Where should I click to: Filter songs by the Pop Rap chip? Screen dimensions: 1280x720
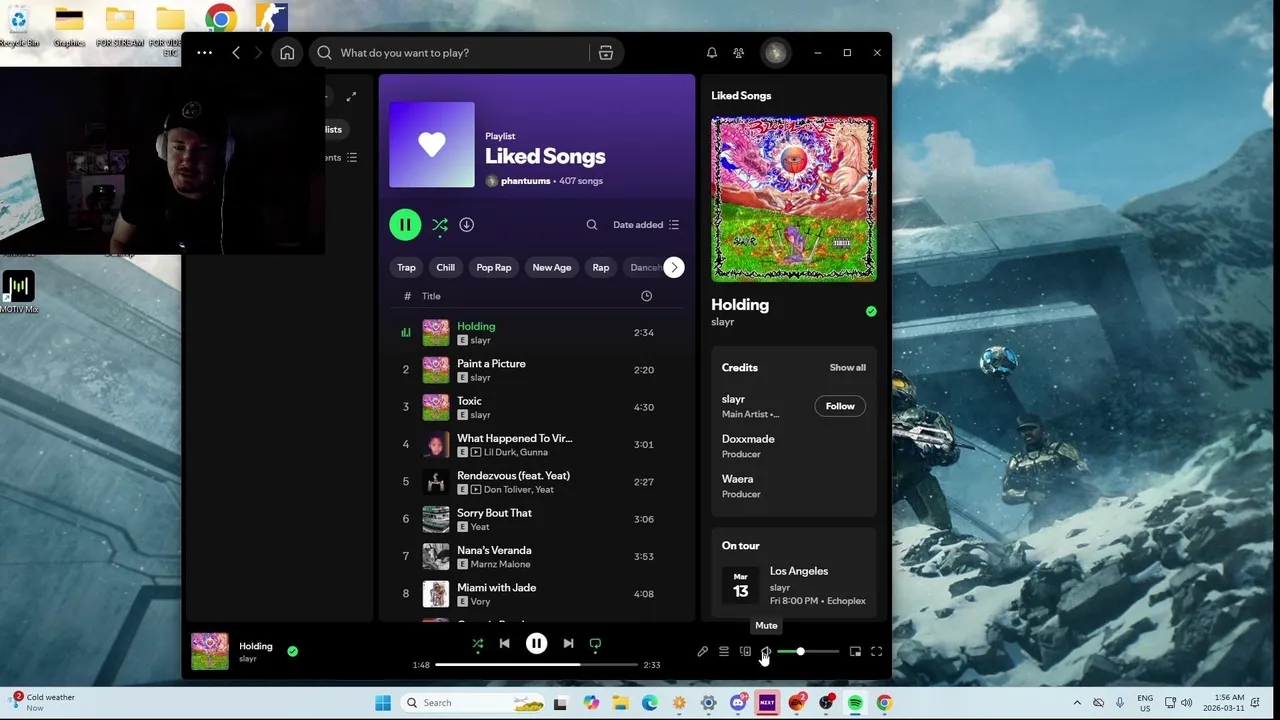click(494, 268)
